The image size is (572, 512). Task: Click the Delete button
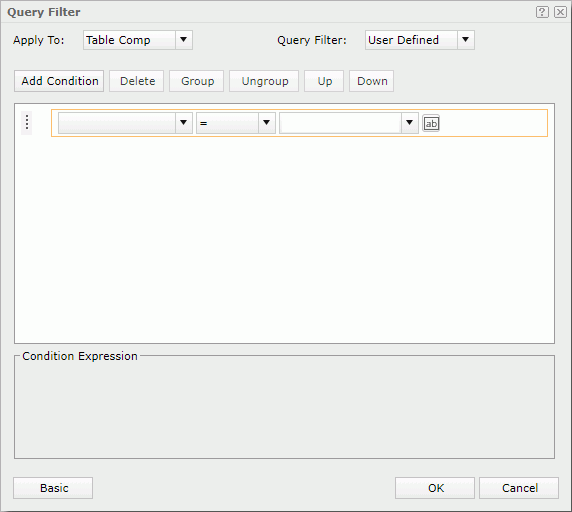click(x=136, y=81)
